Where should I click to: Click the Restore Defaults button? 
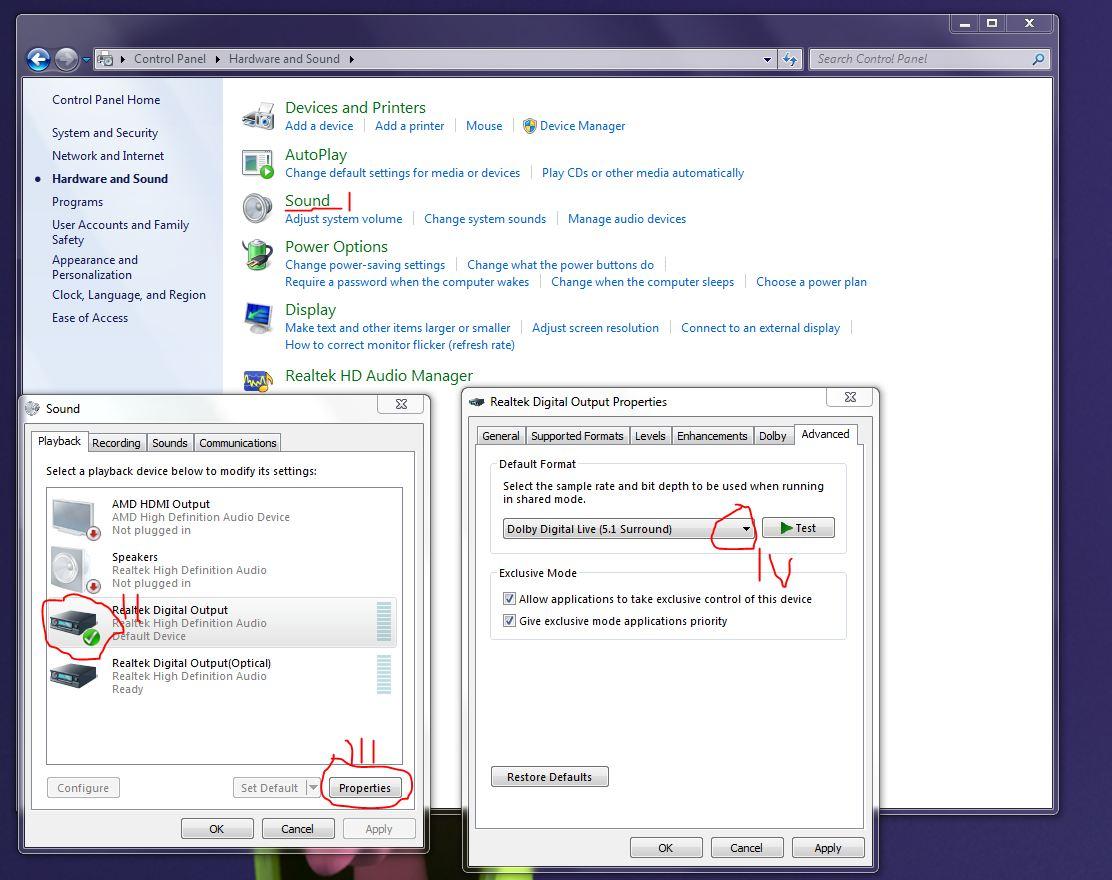[x=549, y=776]
